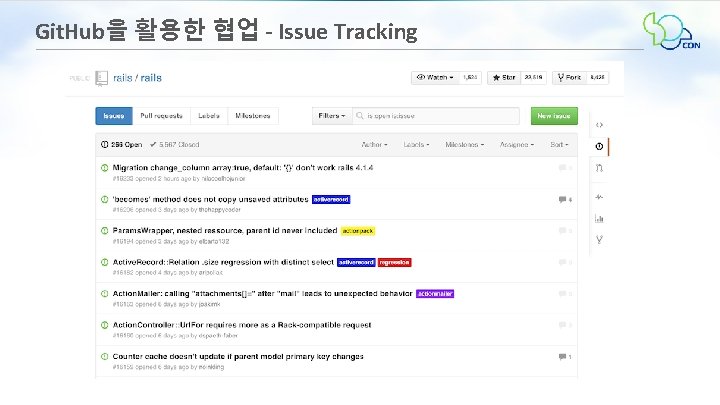Viewport: 720px width, 405px height.
Task: Click open-issue icon for 'becomes' method issue
Action: click(x=105, y=199)
